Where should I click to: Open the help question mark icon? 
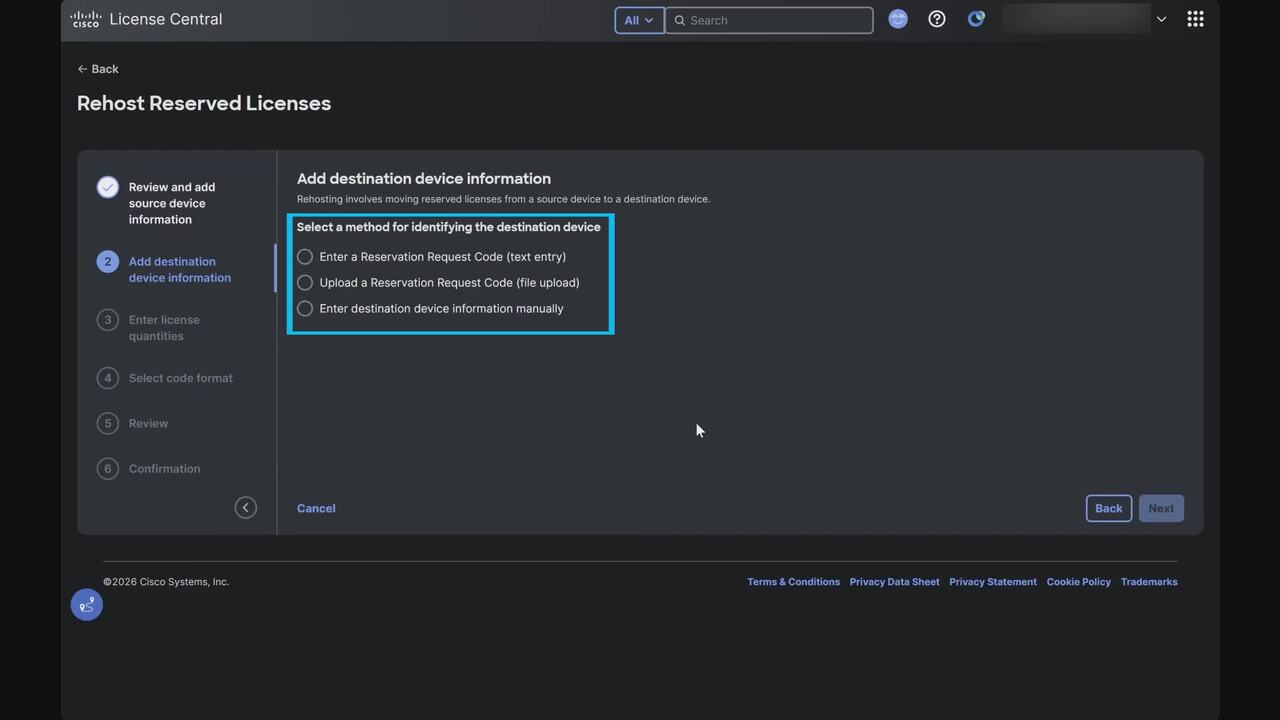[x=937, y=19]
